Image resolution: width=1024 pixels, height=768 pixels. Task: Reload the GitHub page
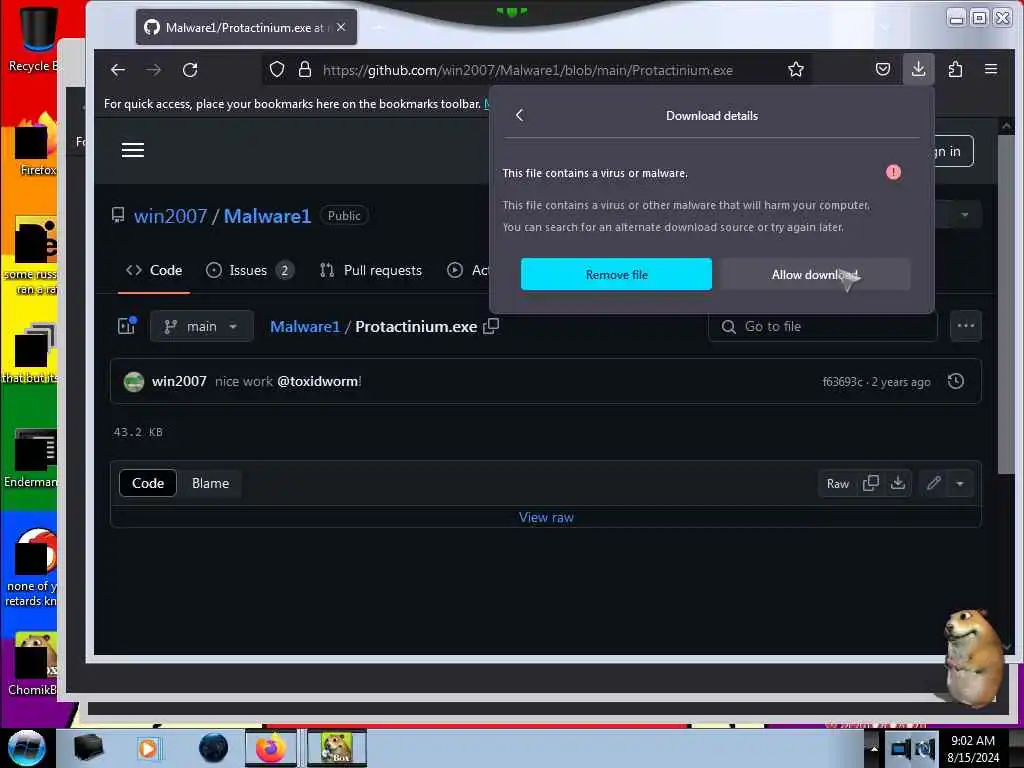[190, 70]
